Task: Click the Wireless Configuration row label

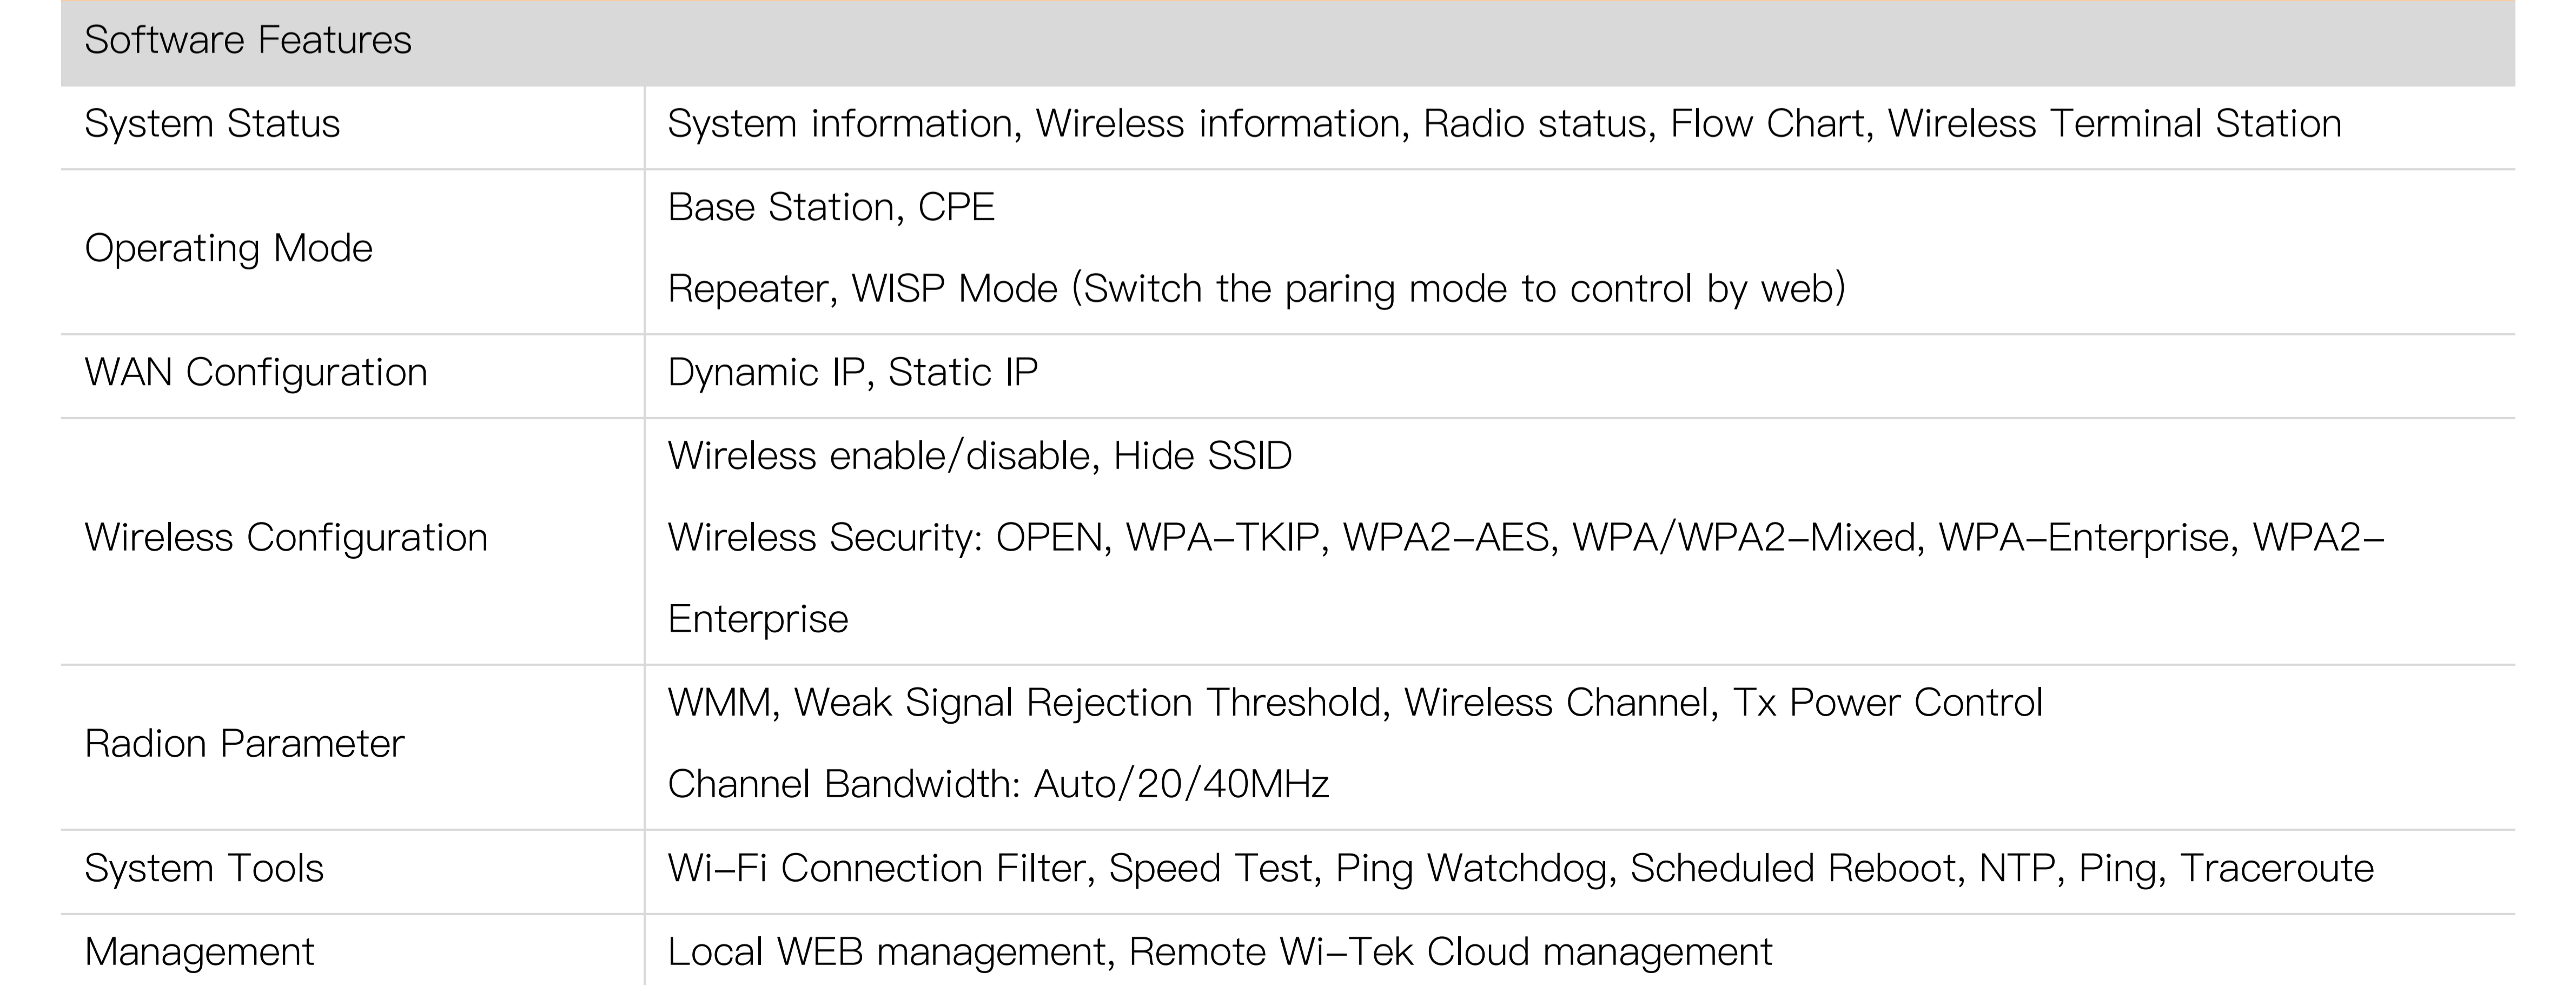Action: coord(286,538)
